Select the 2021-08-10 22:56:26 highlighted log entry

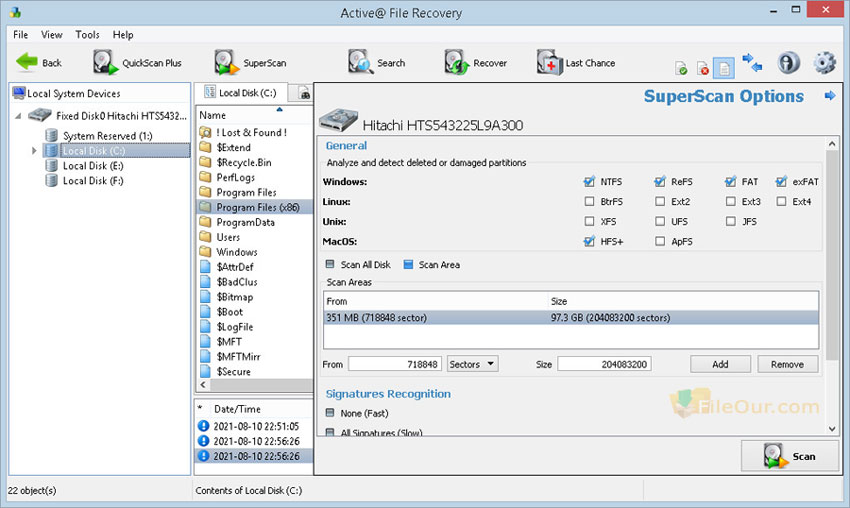(x=254, y=456)
